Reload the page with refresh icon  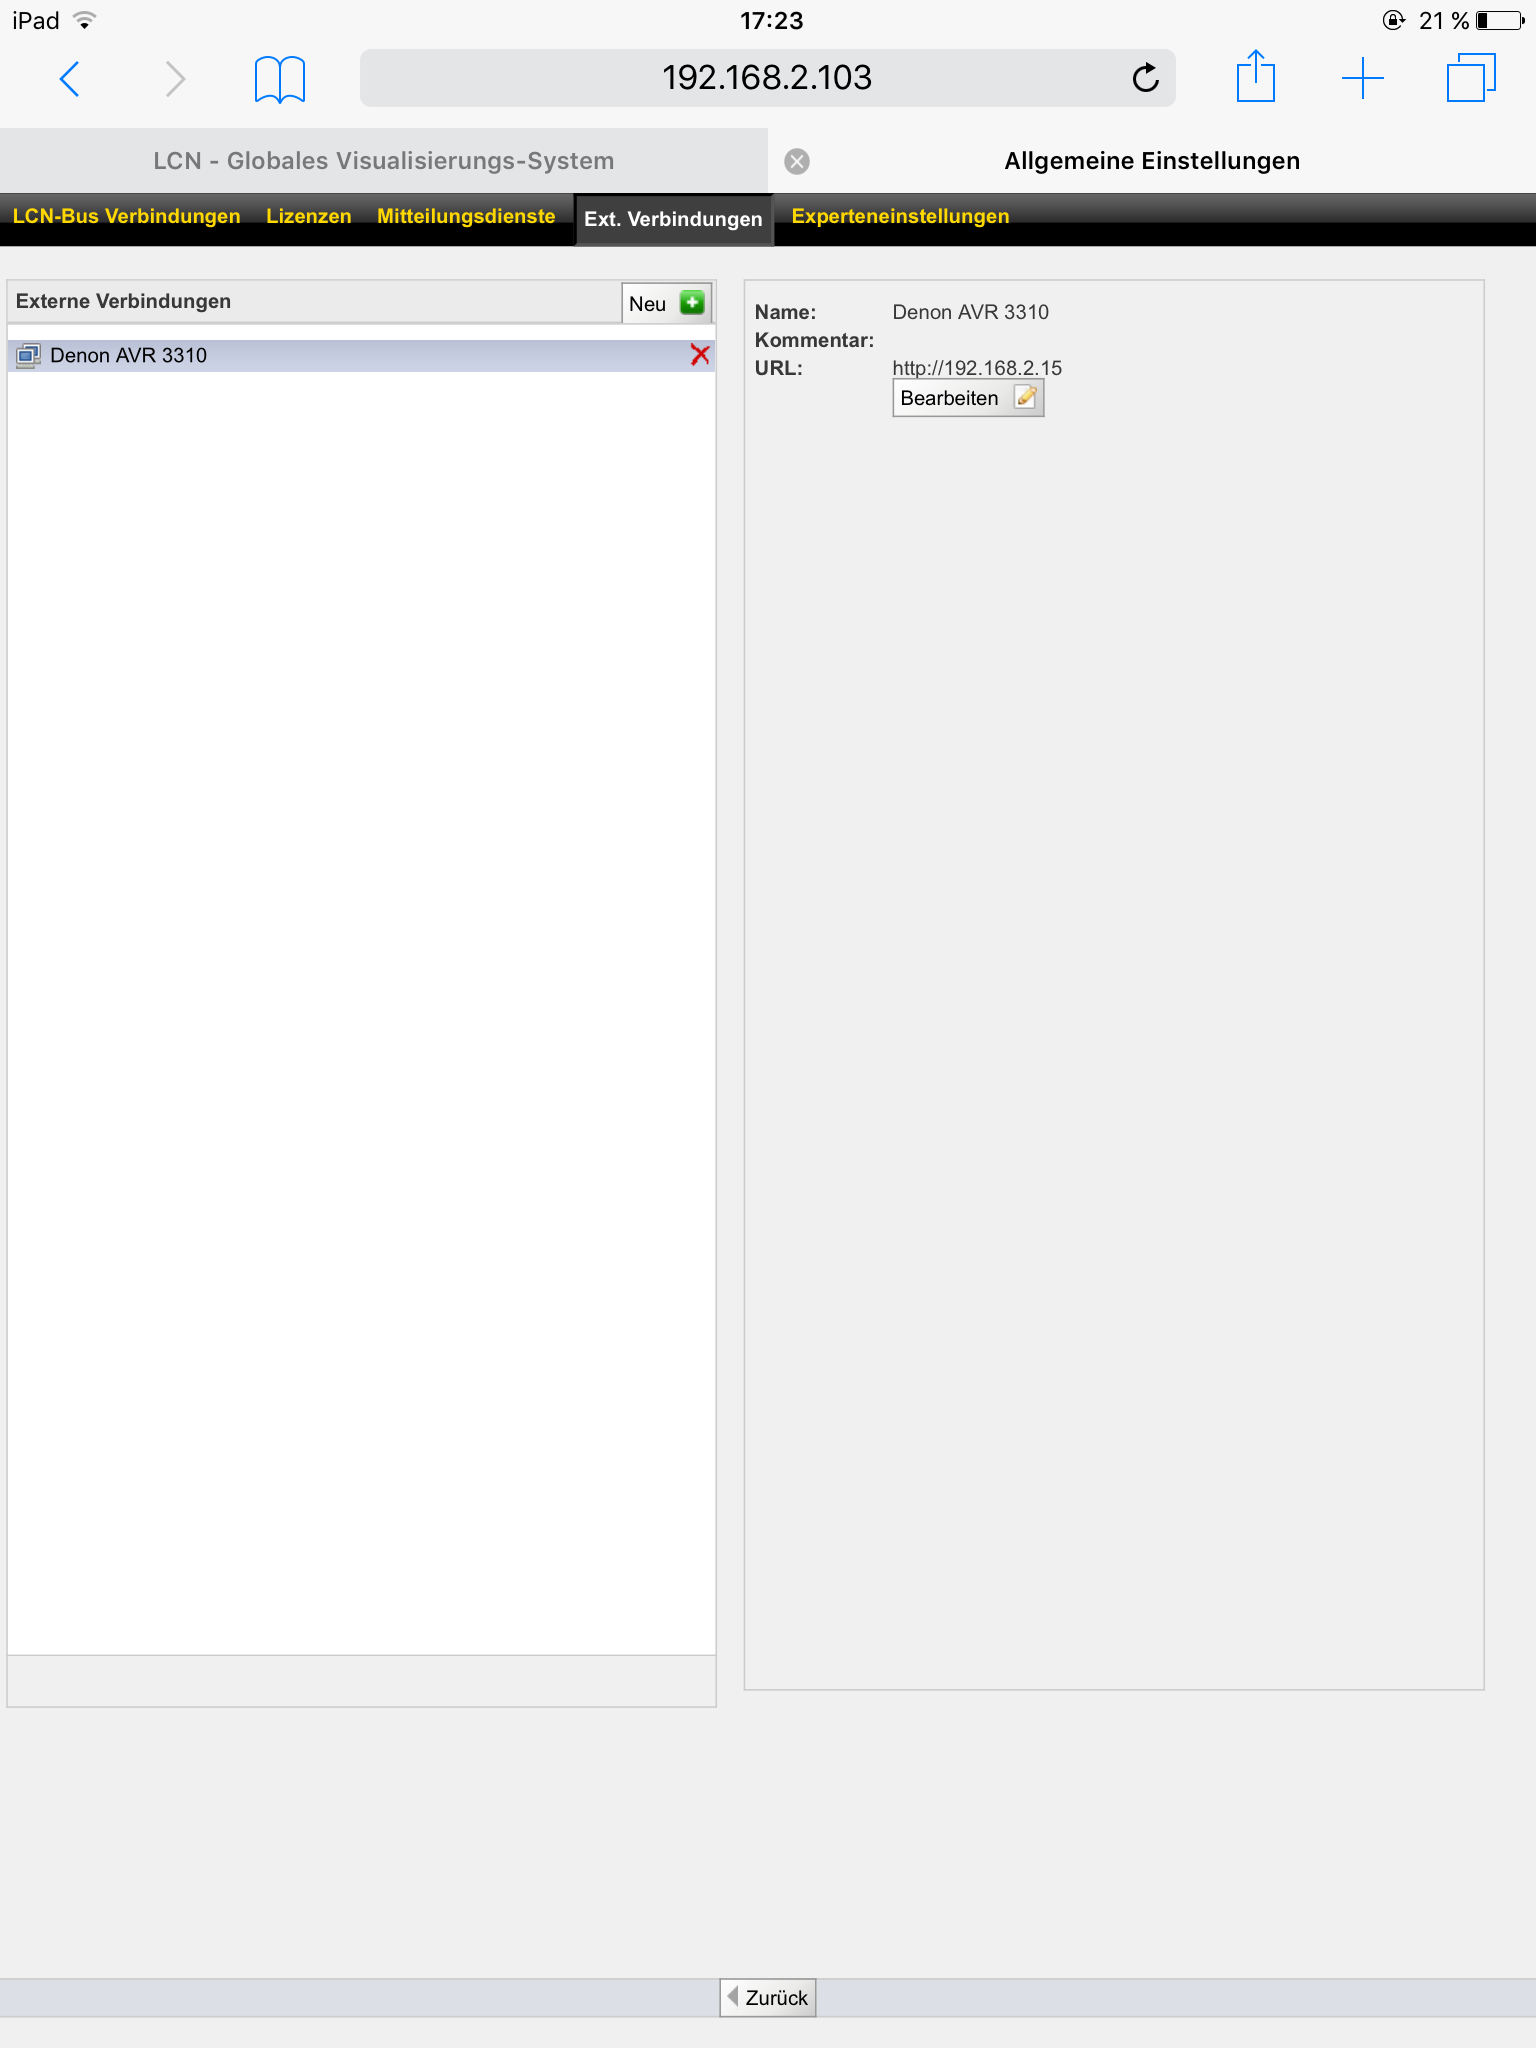1145,78
